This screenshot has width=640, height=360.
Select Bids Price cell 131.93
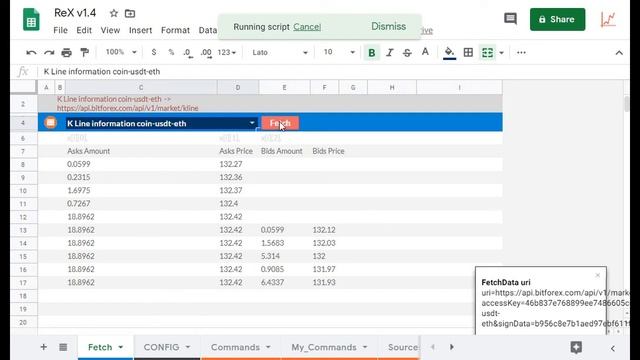(x=324, y=282)
